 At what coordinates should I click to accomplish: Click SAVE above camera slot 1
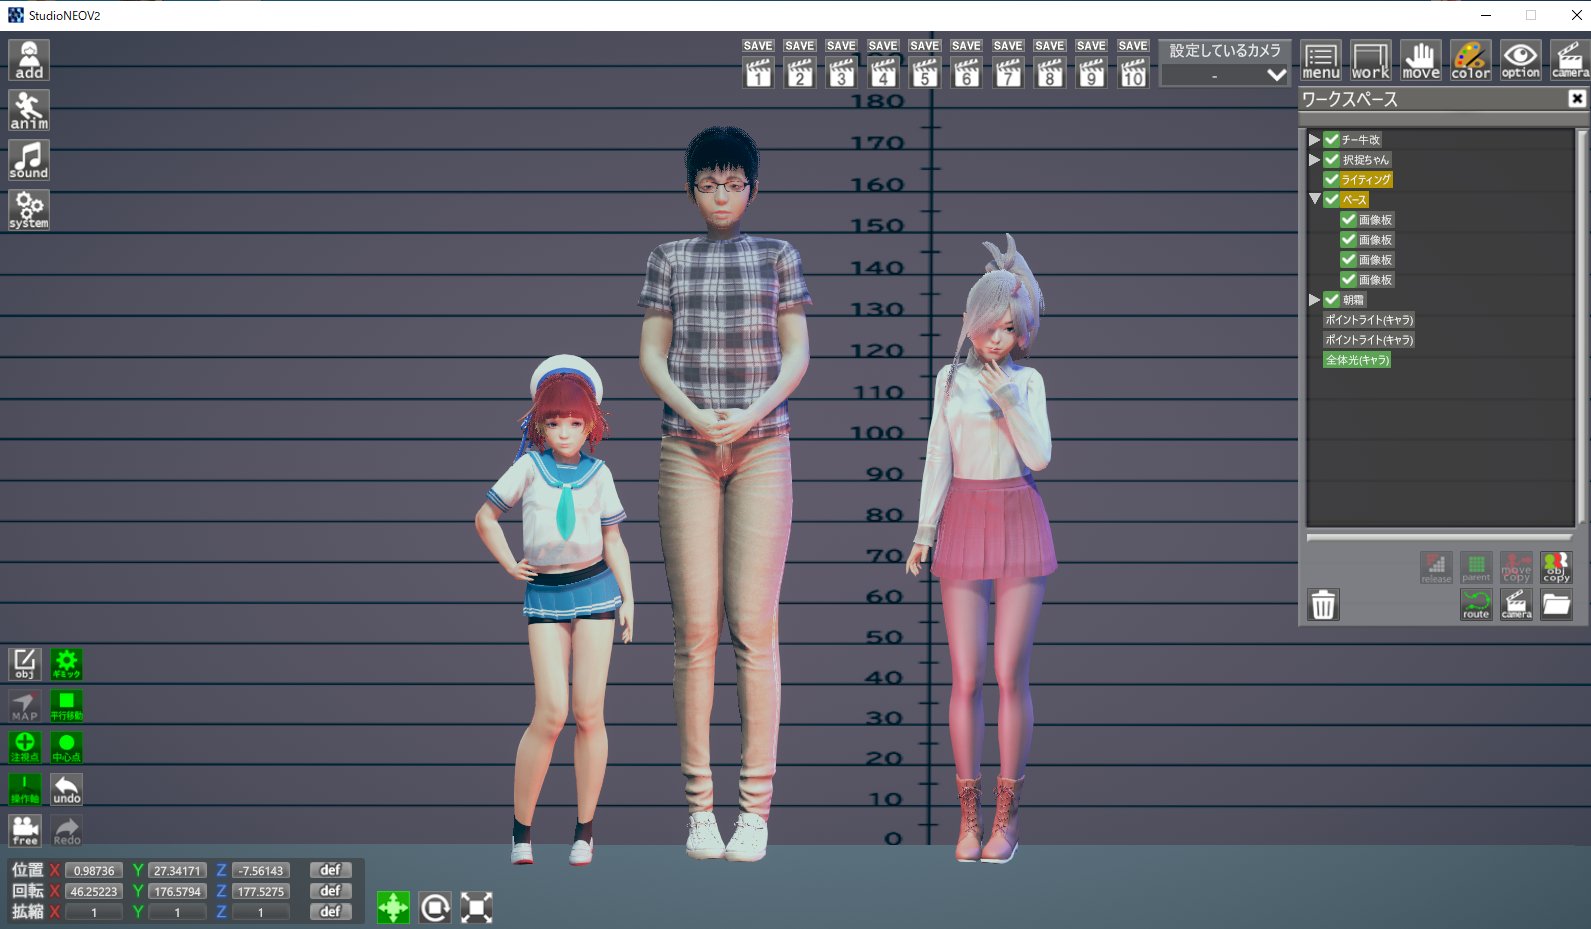pyautogui.click(x=759, y=46)
